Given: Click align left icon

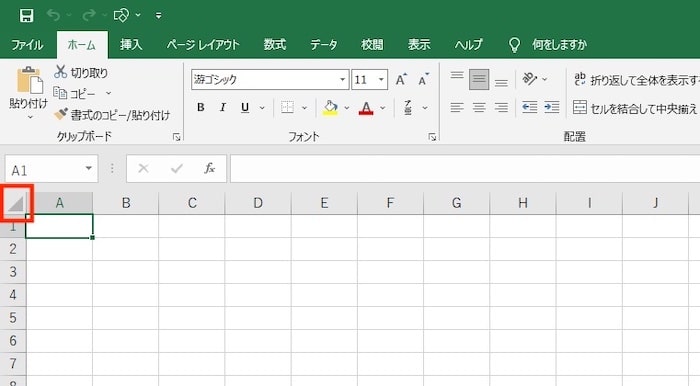Looking at the screenshot, I should (x=457, y=108).
